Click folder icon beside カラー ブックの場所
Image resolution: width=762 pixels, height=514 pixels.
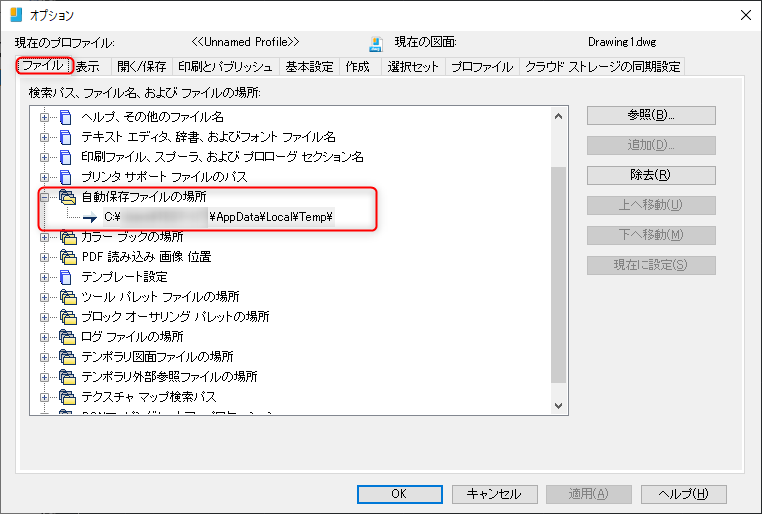[68, 237]
